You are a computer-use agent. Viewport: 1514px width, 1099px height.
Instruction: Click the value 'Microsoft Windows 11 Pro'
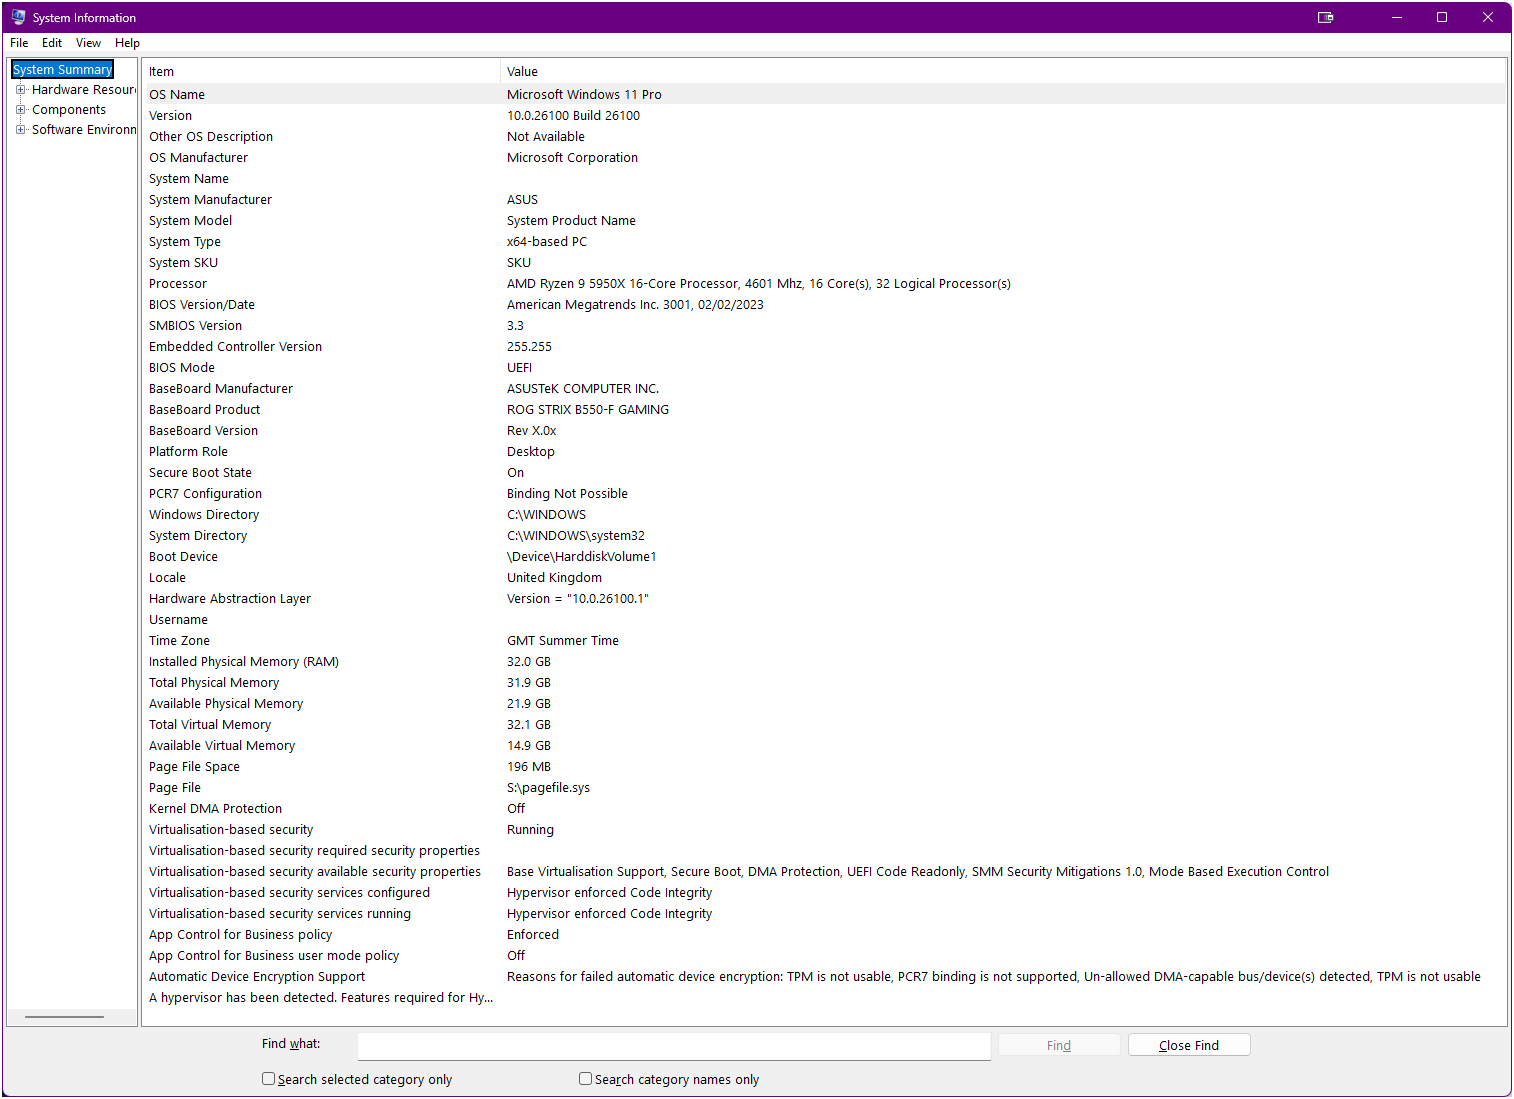pos(584,94)
